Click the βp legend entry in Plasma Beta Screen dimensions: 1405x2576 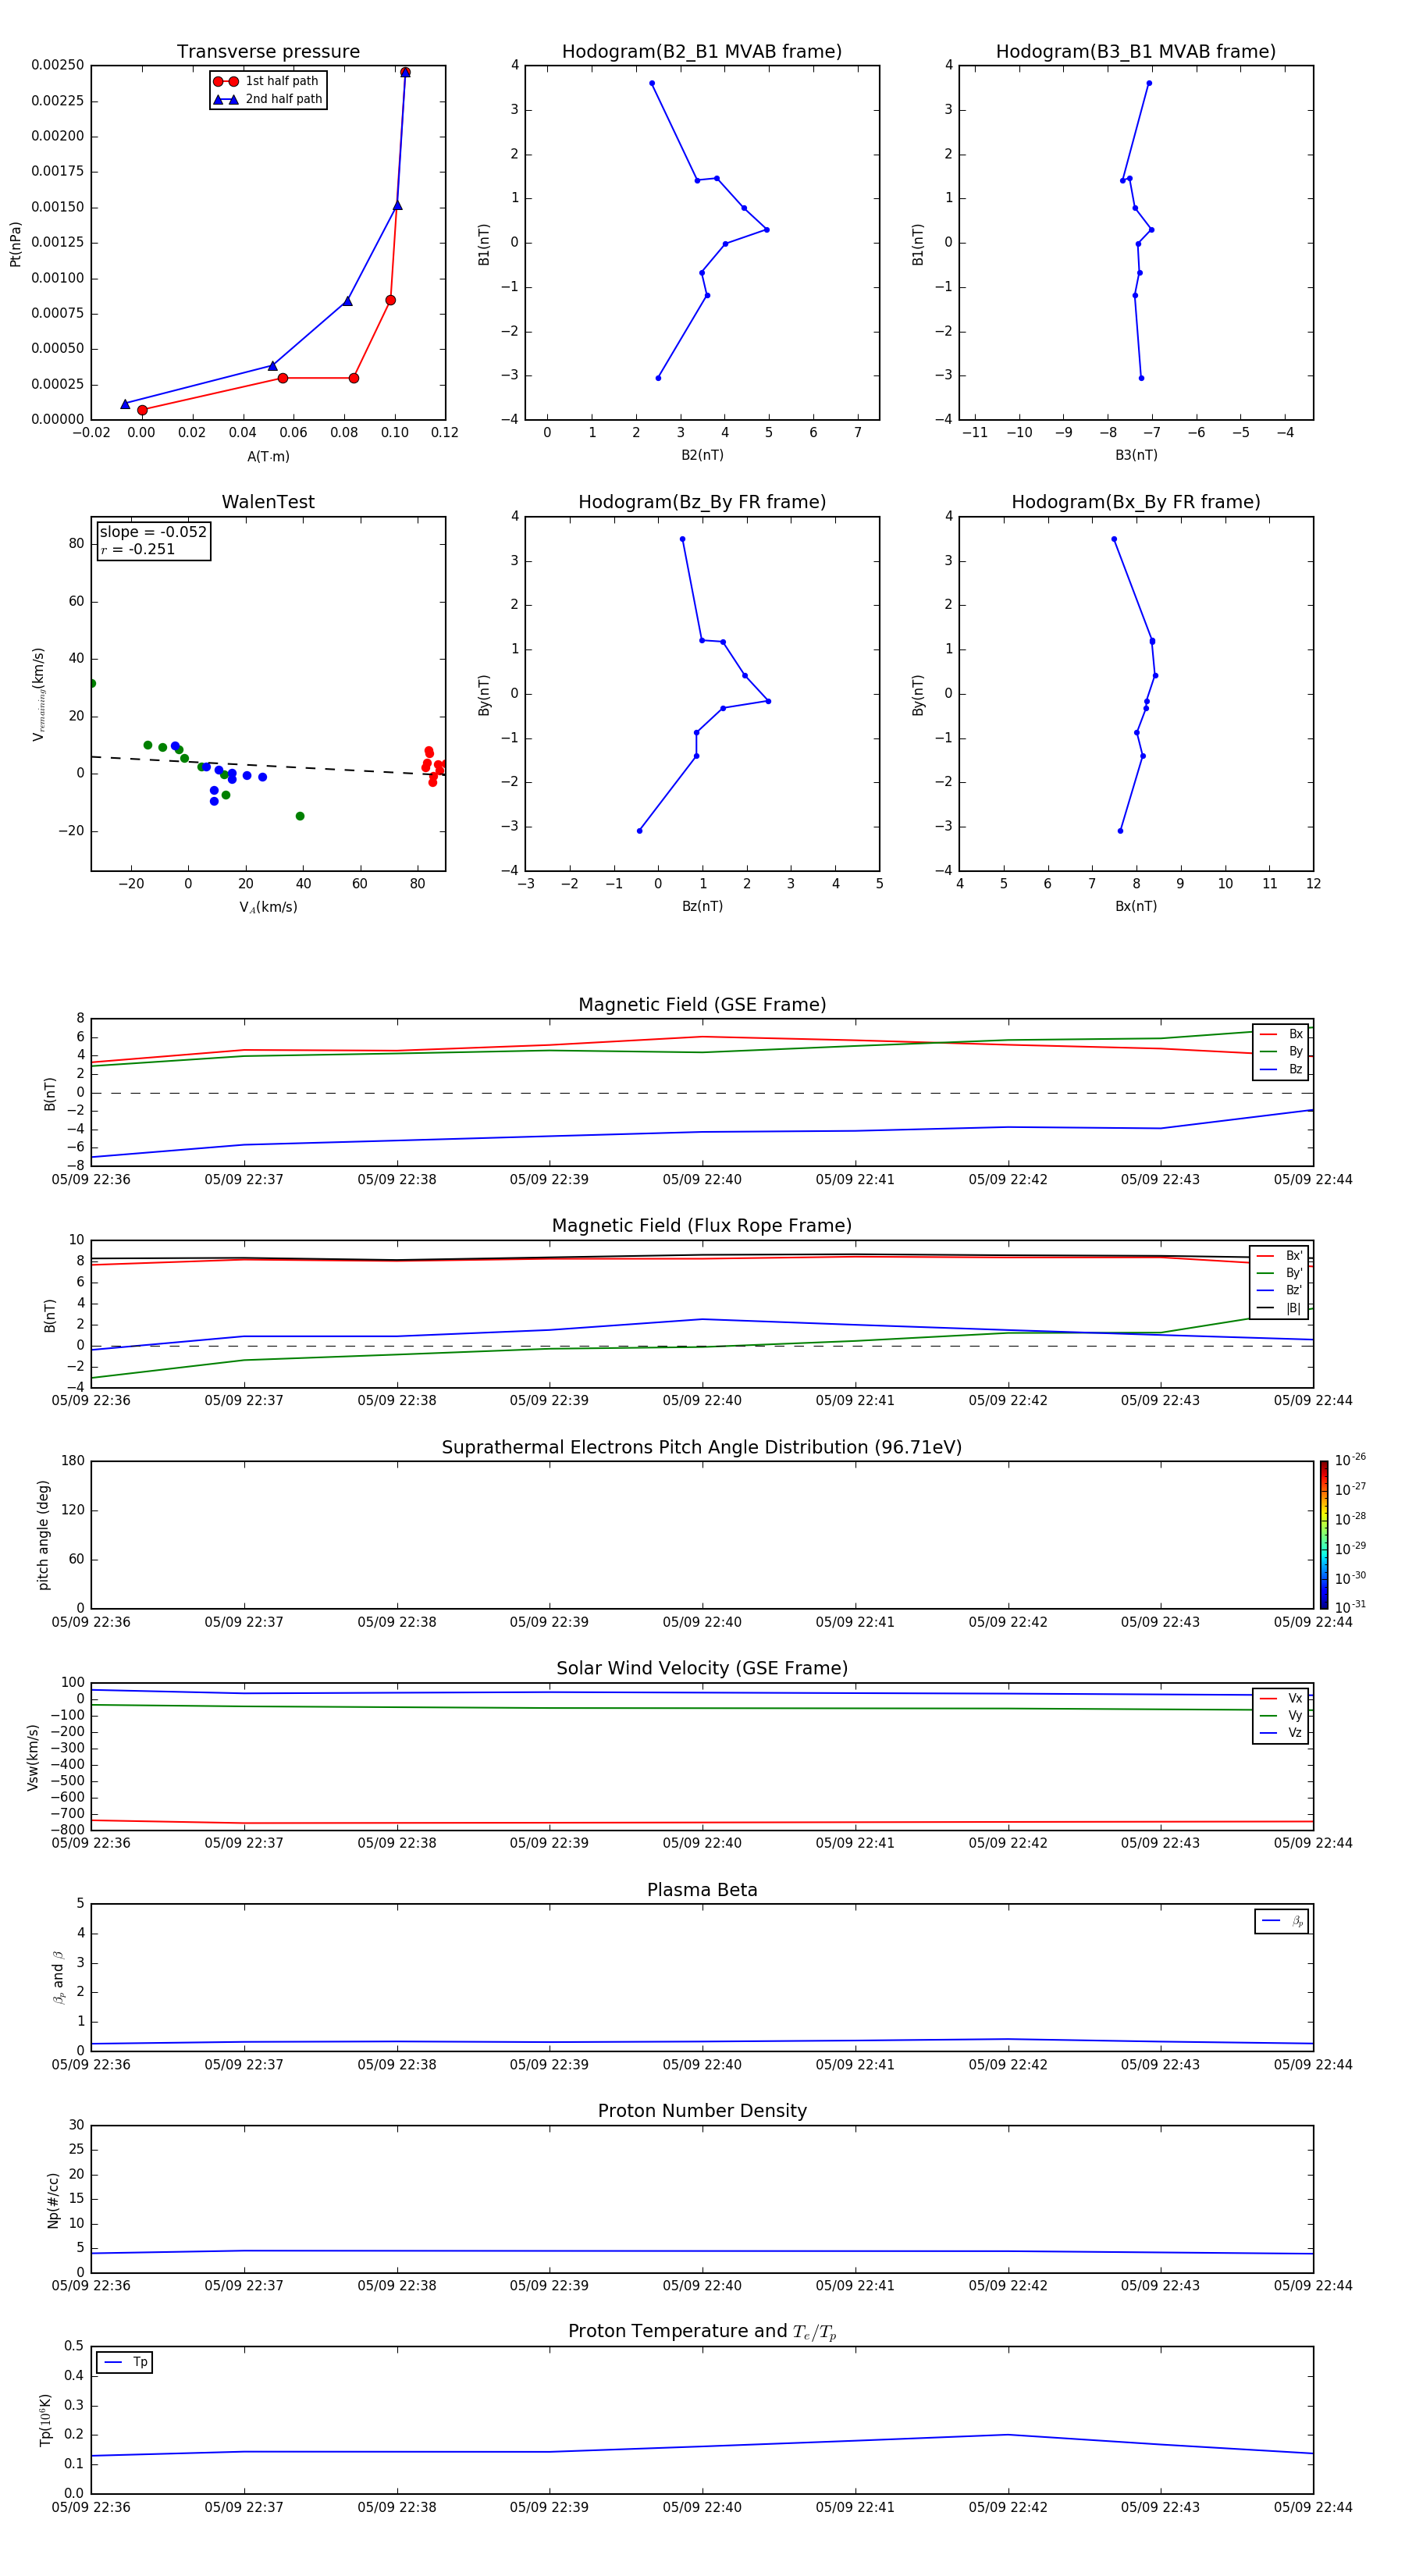point(1282,1920)
